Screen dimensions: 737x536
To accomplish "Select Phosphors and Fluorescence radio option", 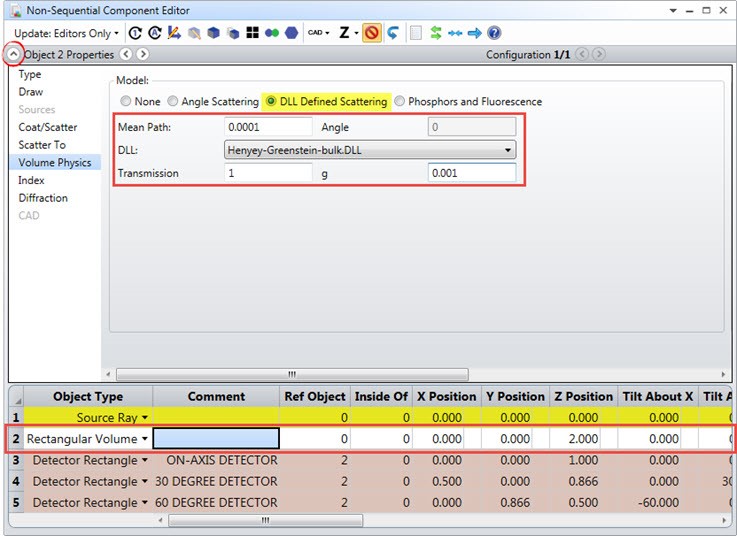I will click(x=399, y=101).
